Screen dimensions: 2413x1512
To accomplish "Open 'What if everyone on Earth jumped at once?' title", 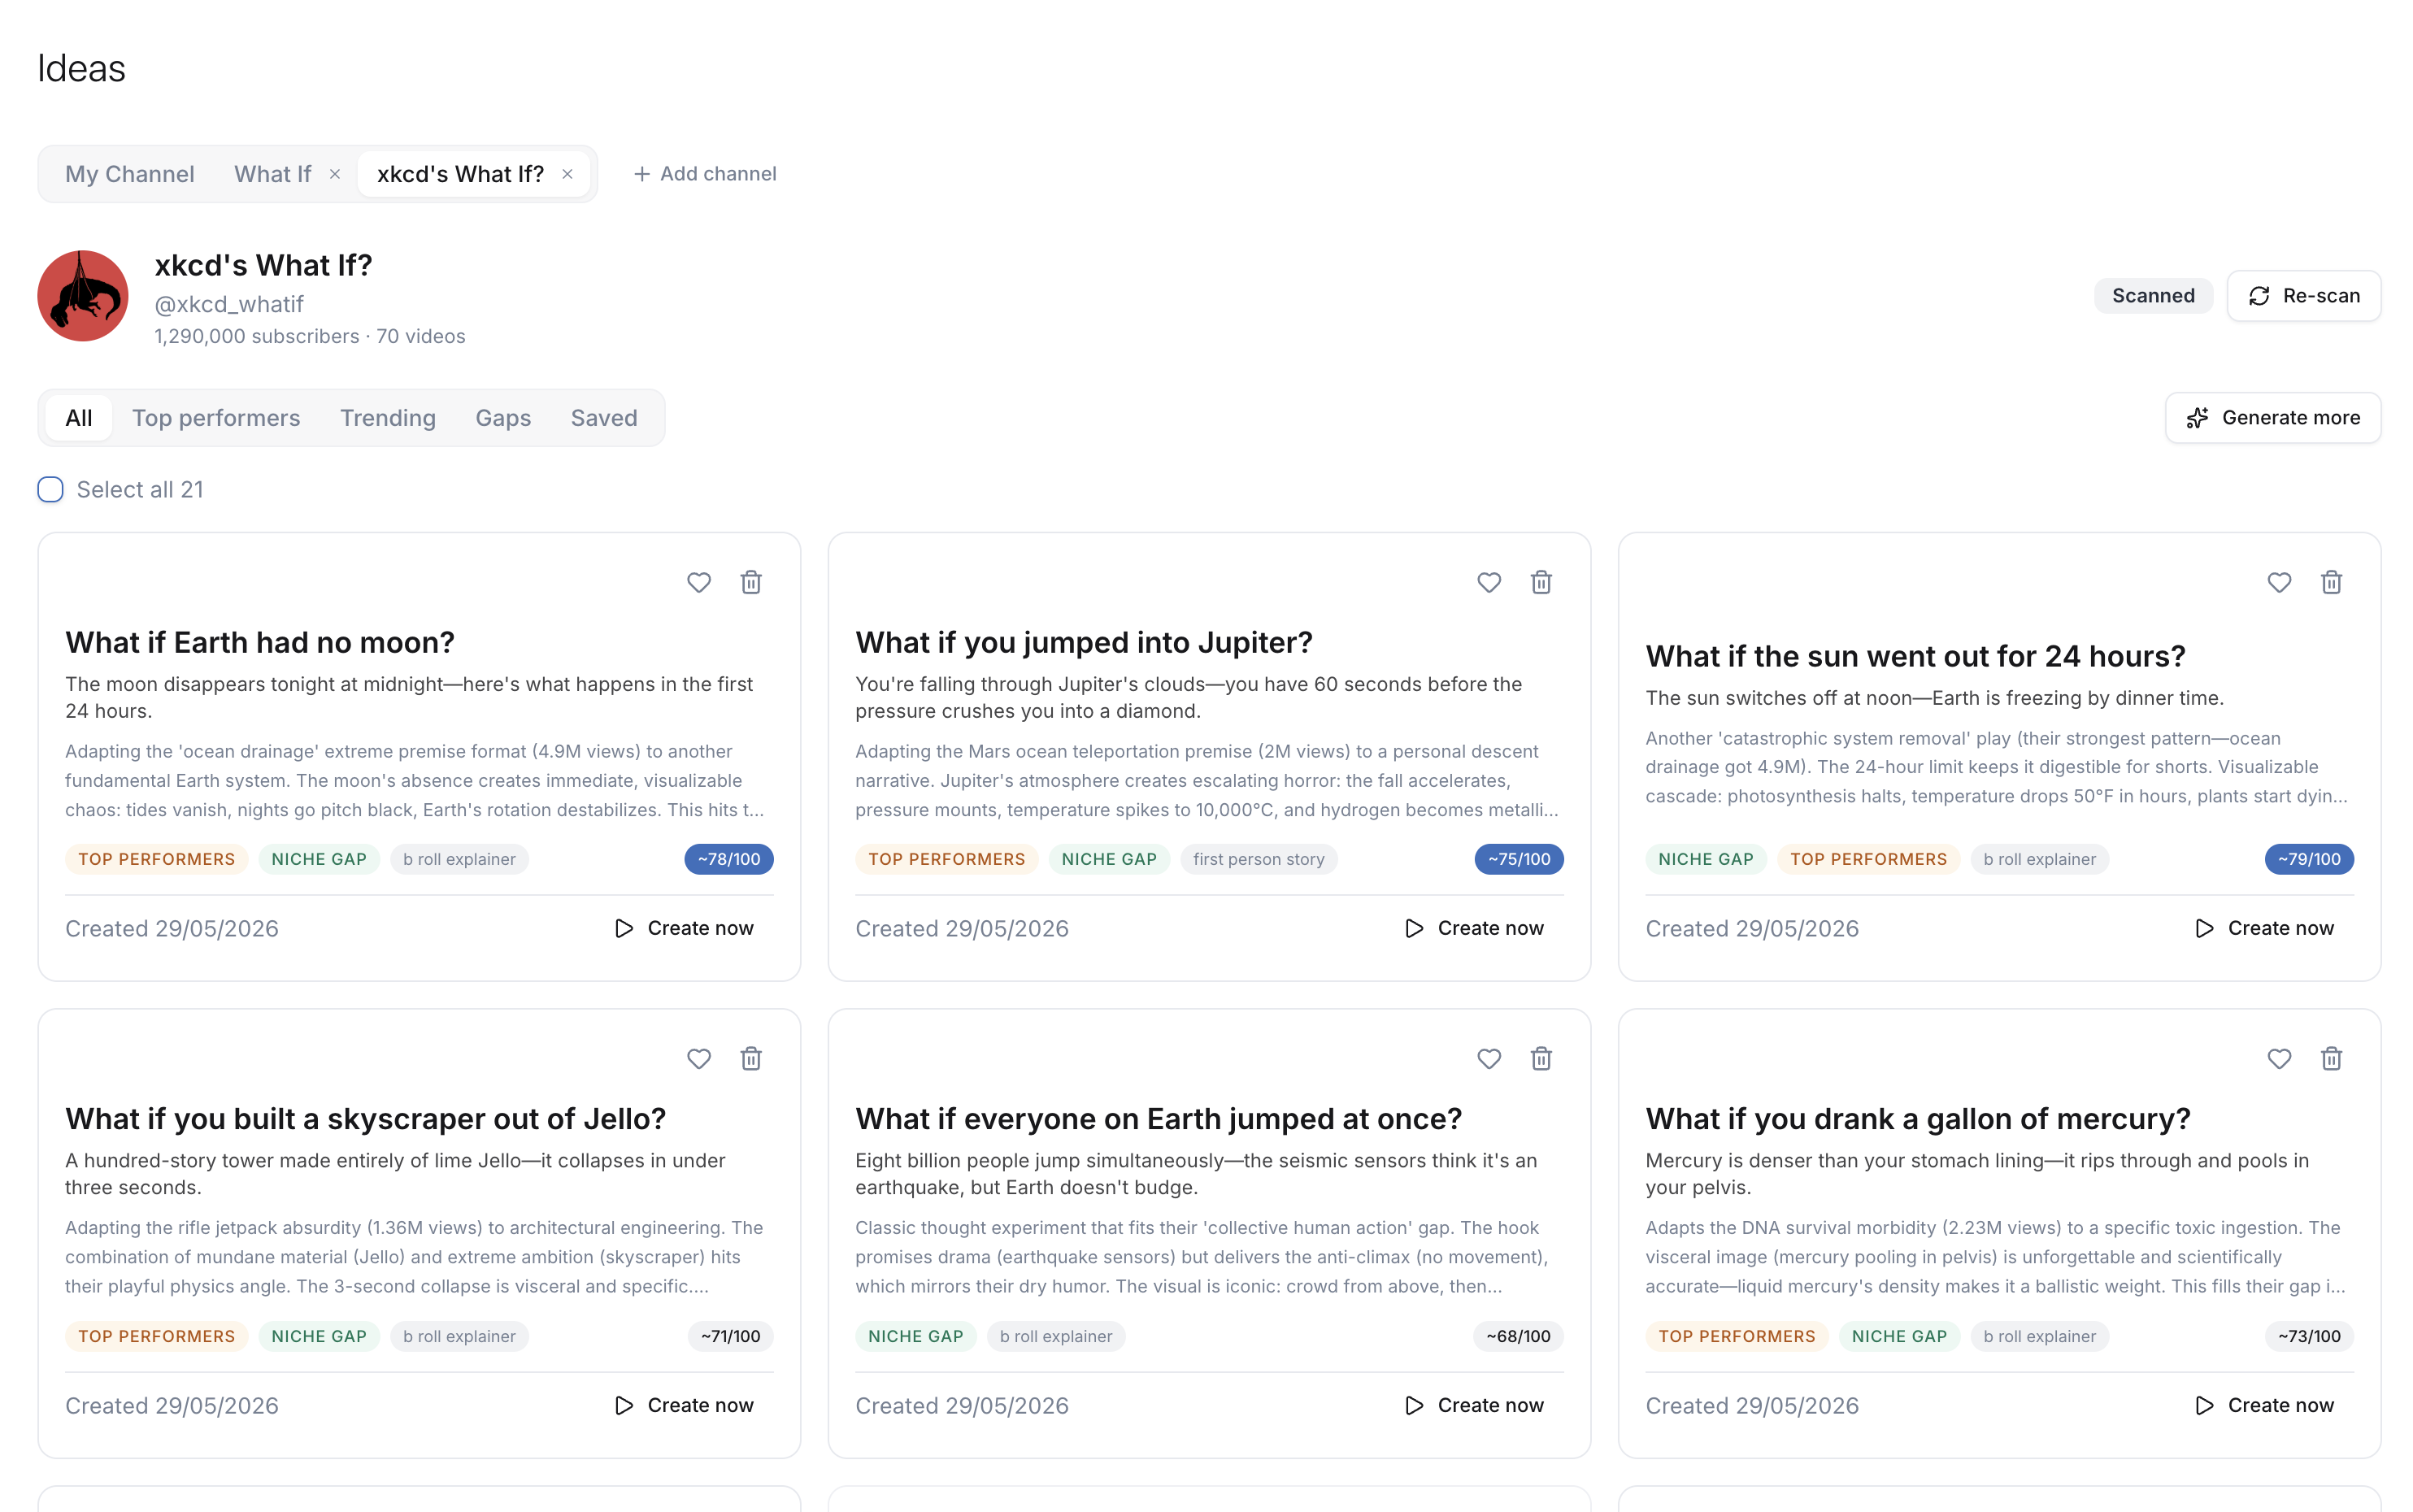I will pyautogui.click(x=1158, y=1119).
